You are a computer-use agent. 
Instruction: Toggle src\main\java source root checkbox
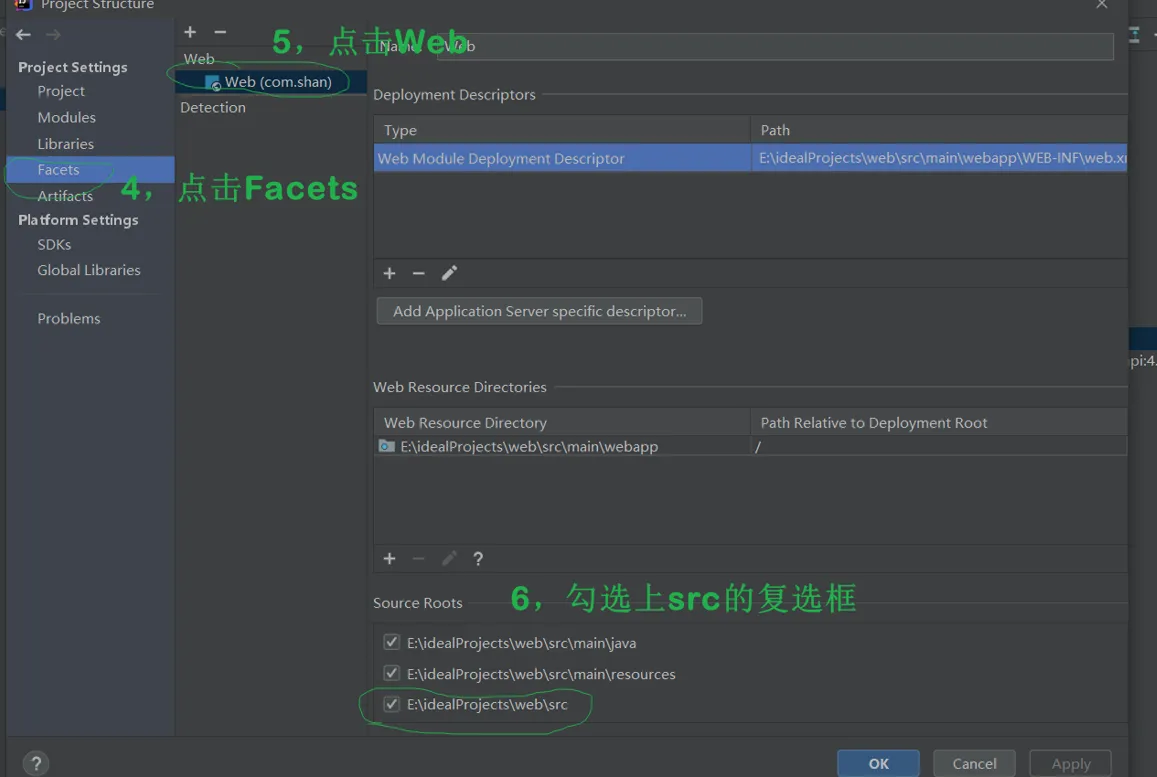click(x=392, y=643)
